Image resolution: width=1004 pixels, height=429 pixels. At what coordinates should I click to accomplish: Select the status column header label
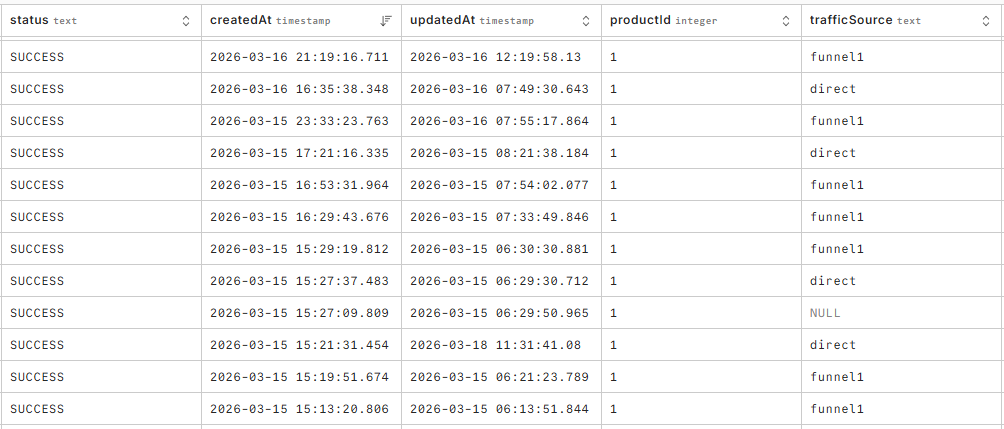click(29, 20)
